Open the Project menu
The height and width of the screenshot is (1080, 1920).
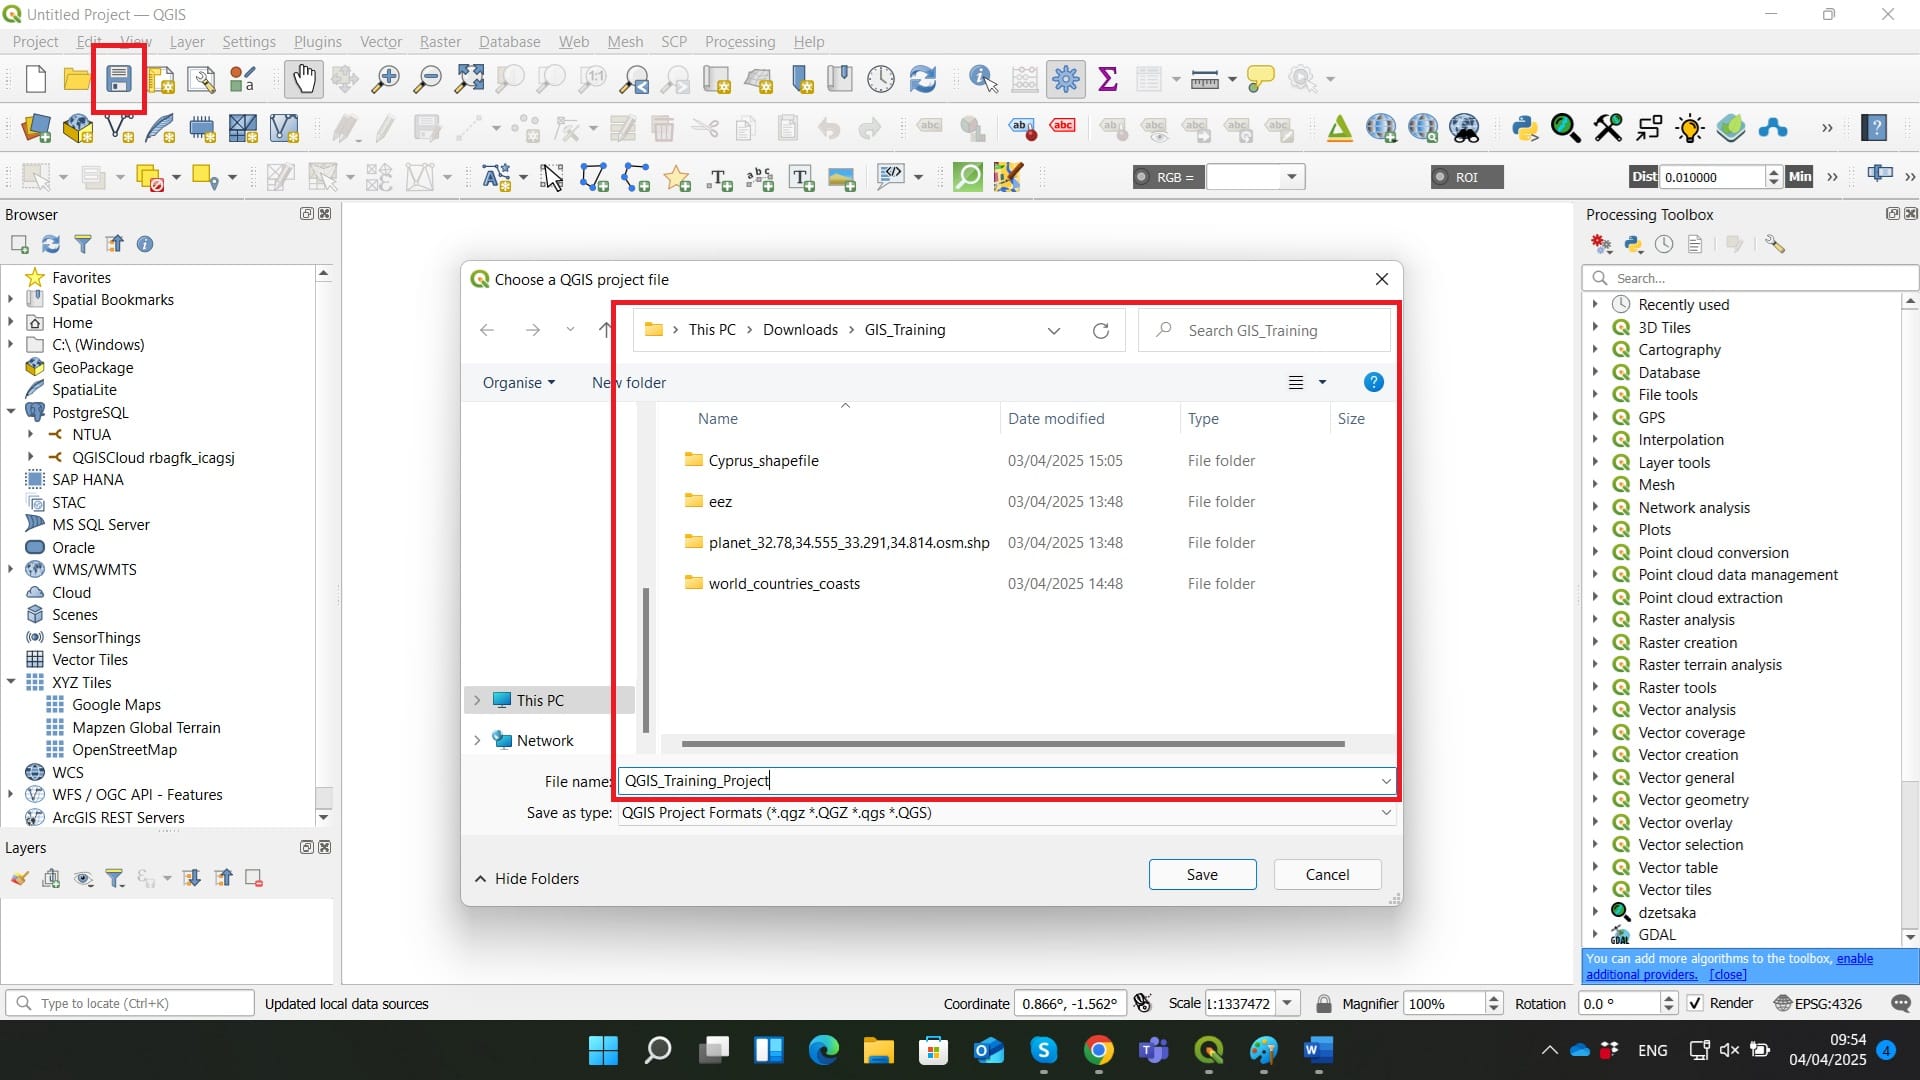(35, 41)
